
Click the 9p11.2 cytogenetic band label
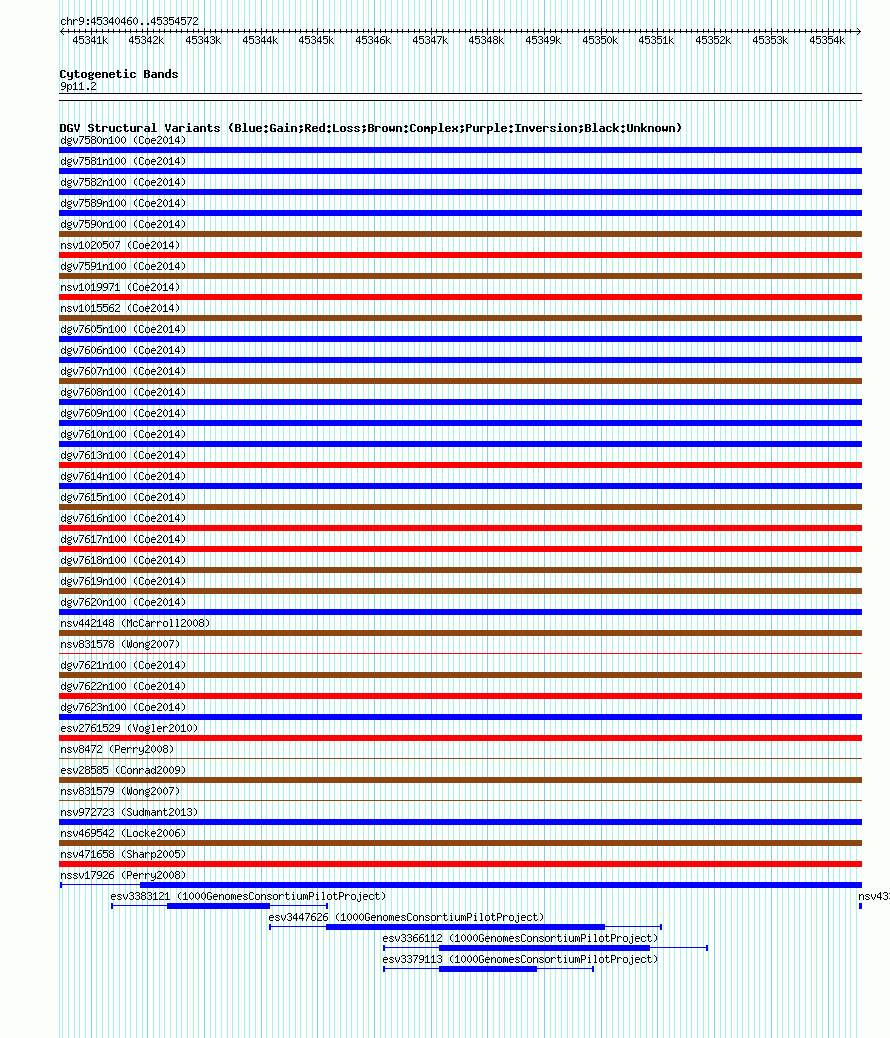coord(78,87)
